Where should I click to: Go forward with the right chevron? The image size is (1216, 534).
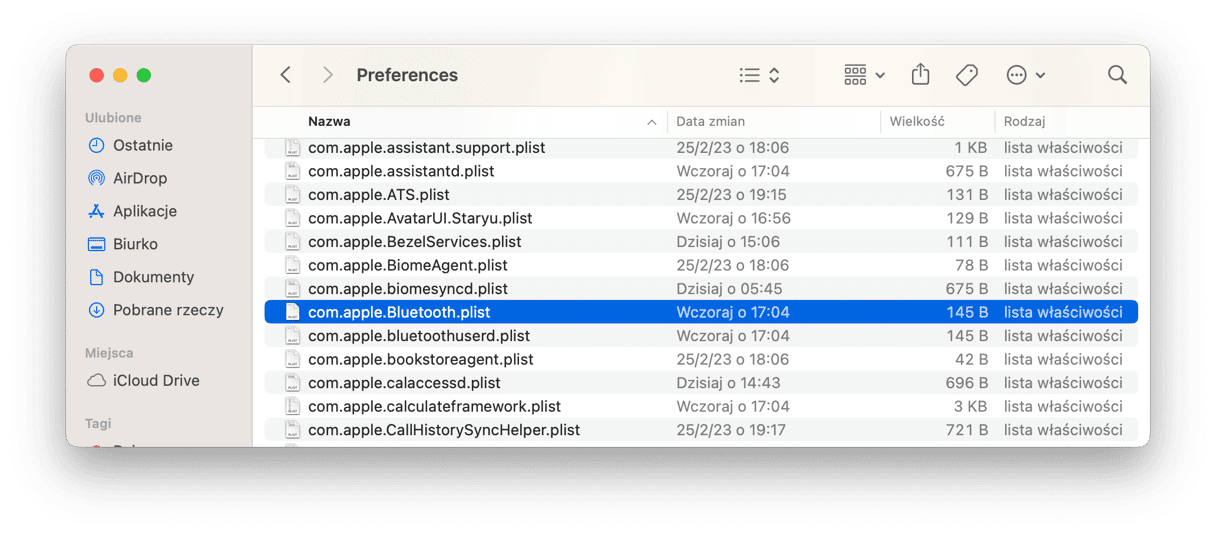327,75
